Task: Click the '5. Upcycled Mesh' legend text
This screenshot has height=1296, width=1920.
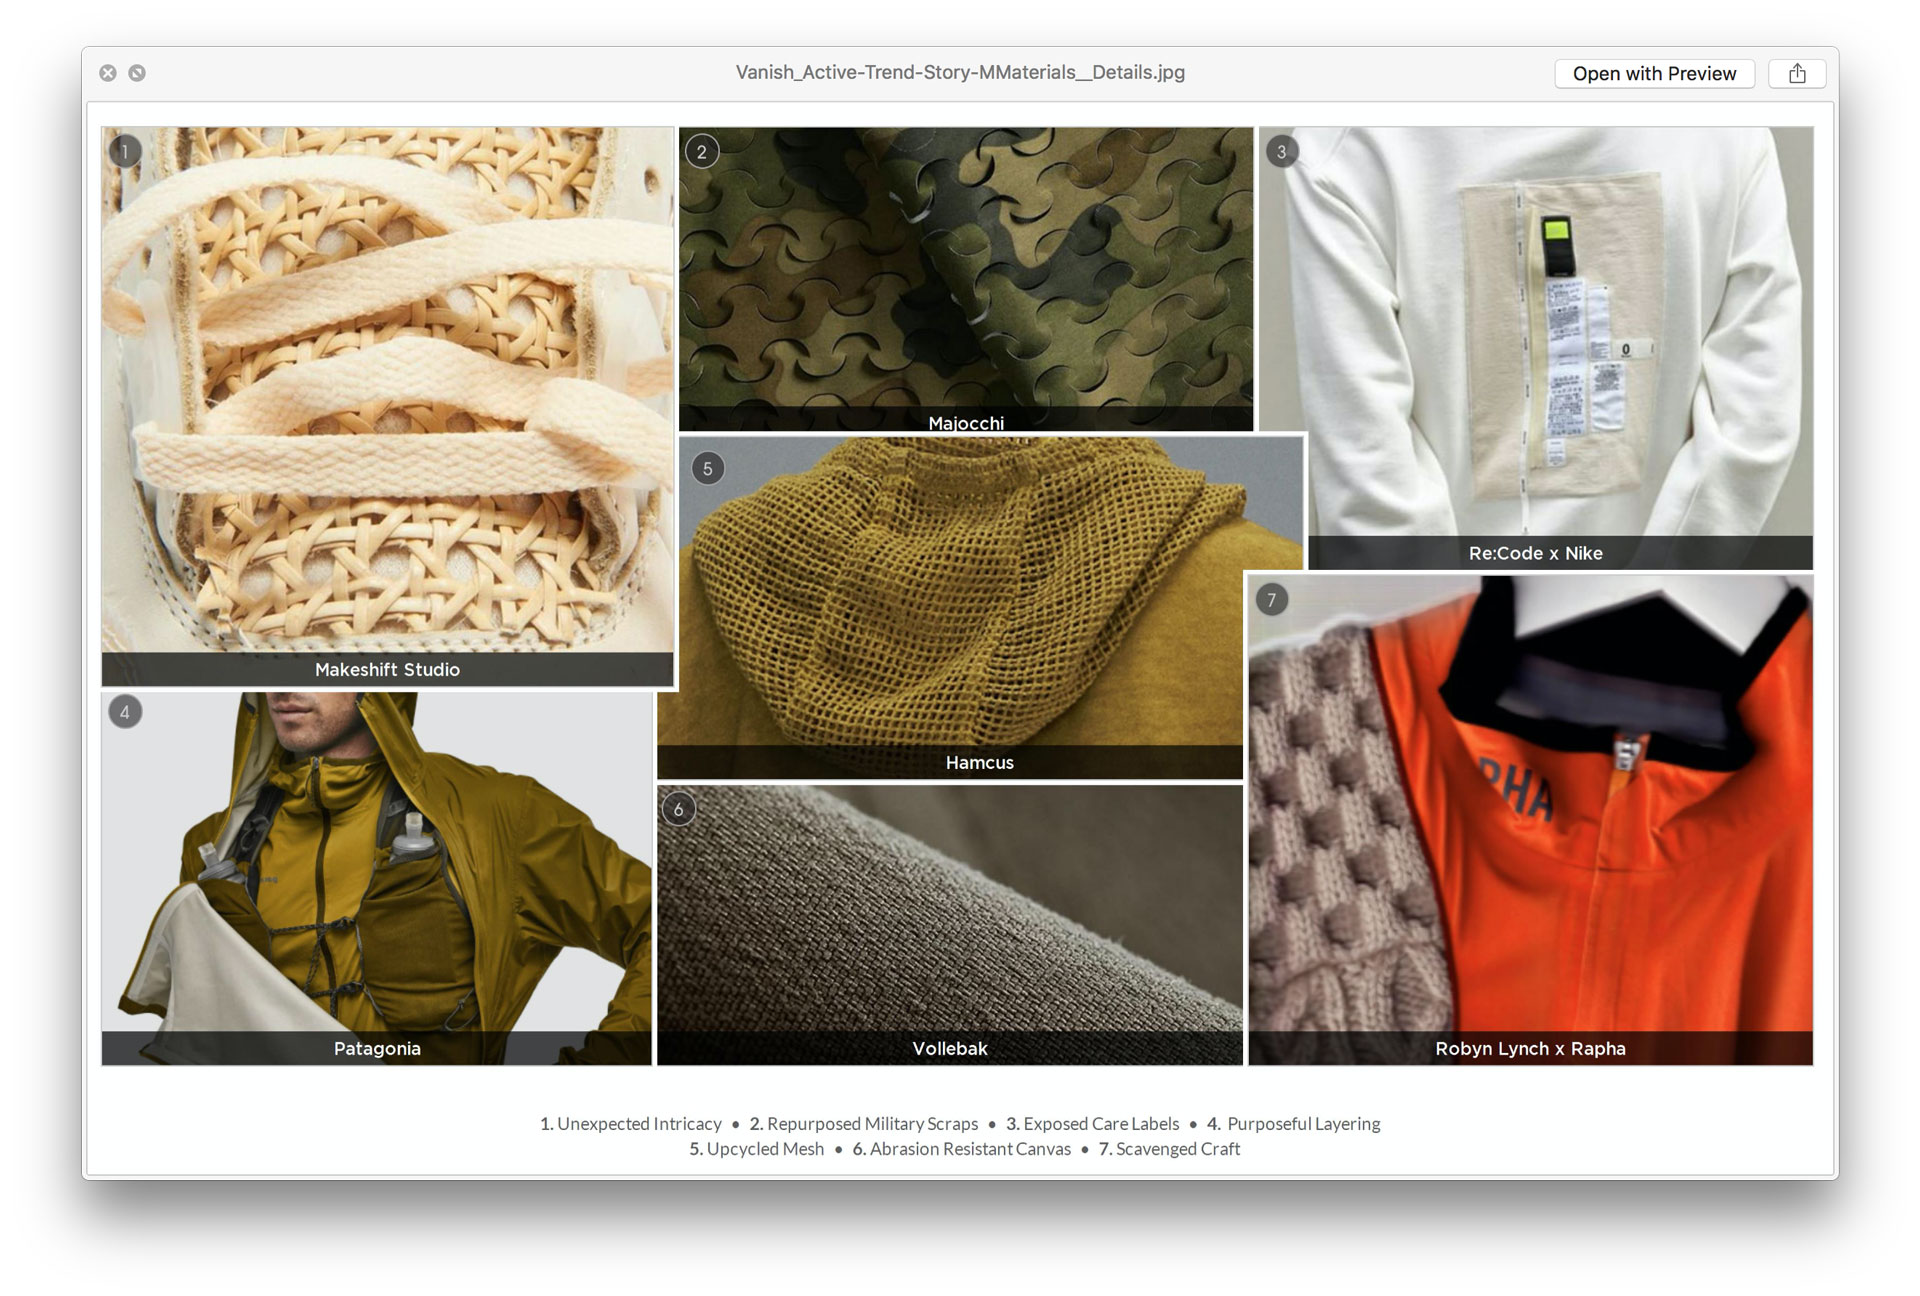Action: click(757, 1149)
